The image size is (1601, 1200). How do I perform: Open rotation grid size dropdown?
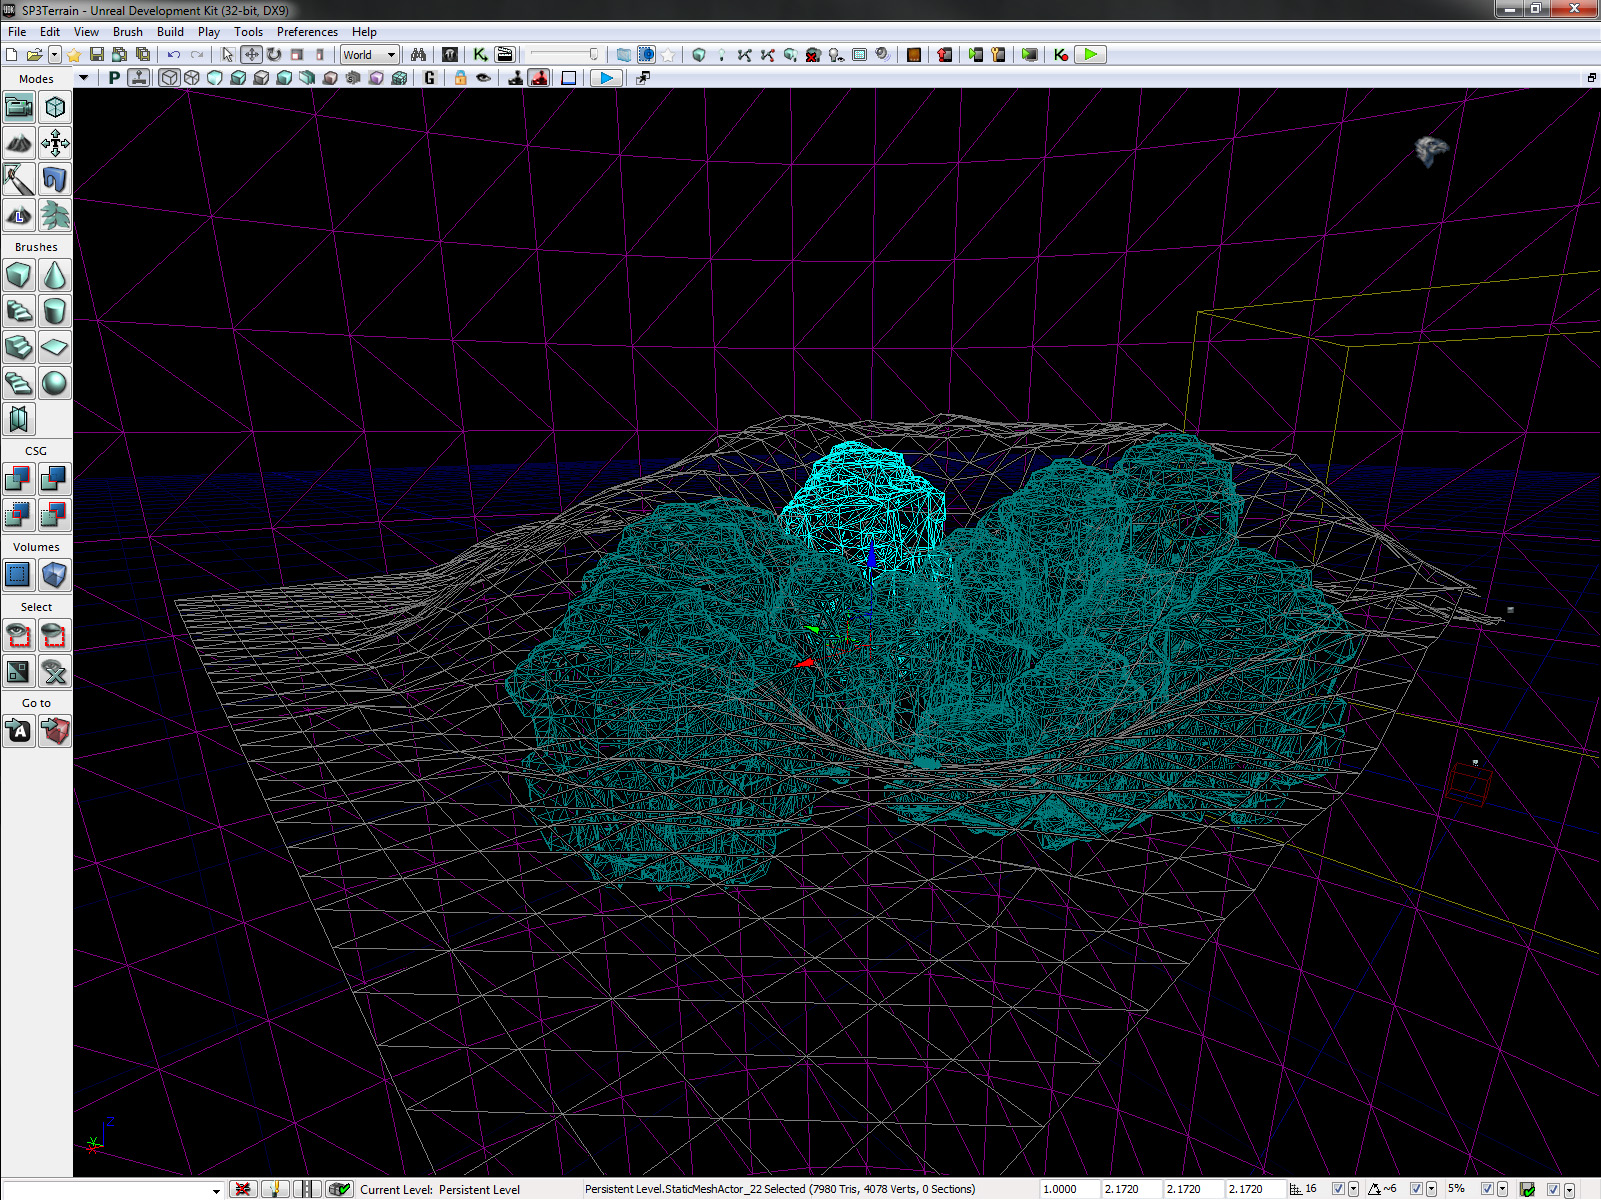click(x=1431, y=1189)
